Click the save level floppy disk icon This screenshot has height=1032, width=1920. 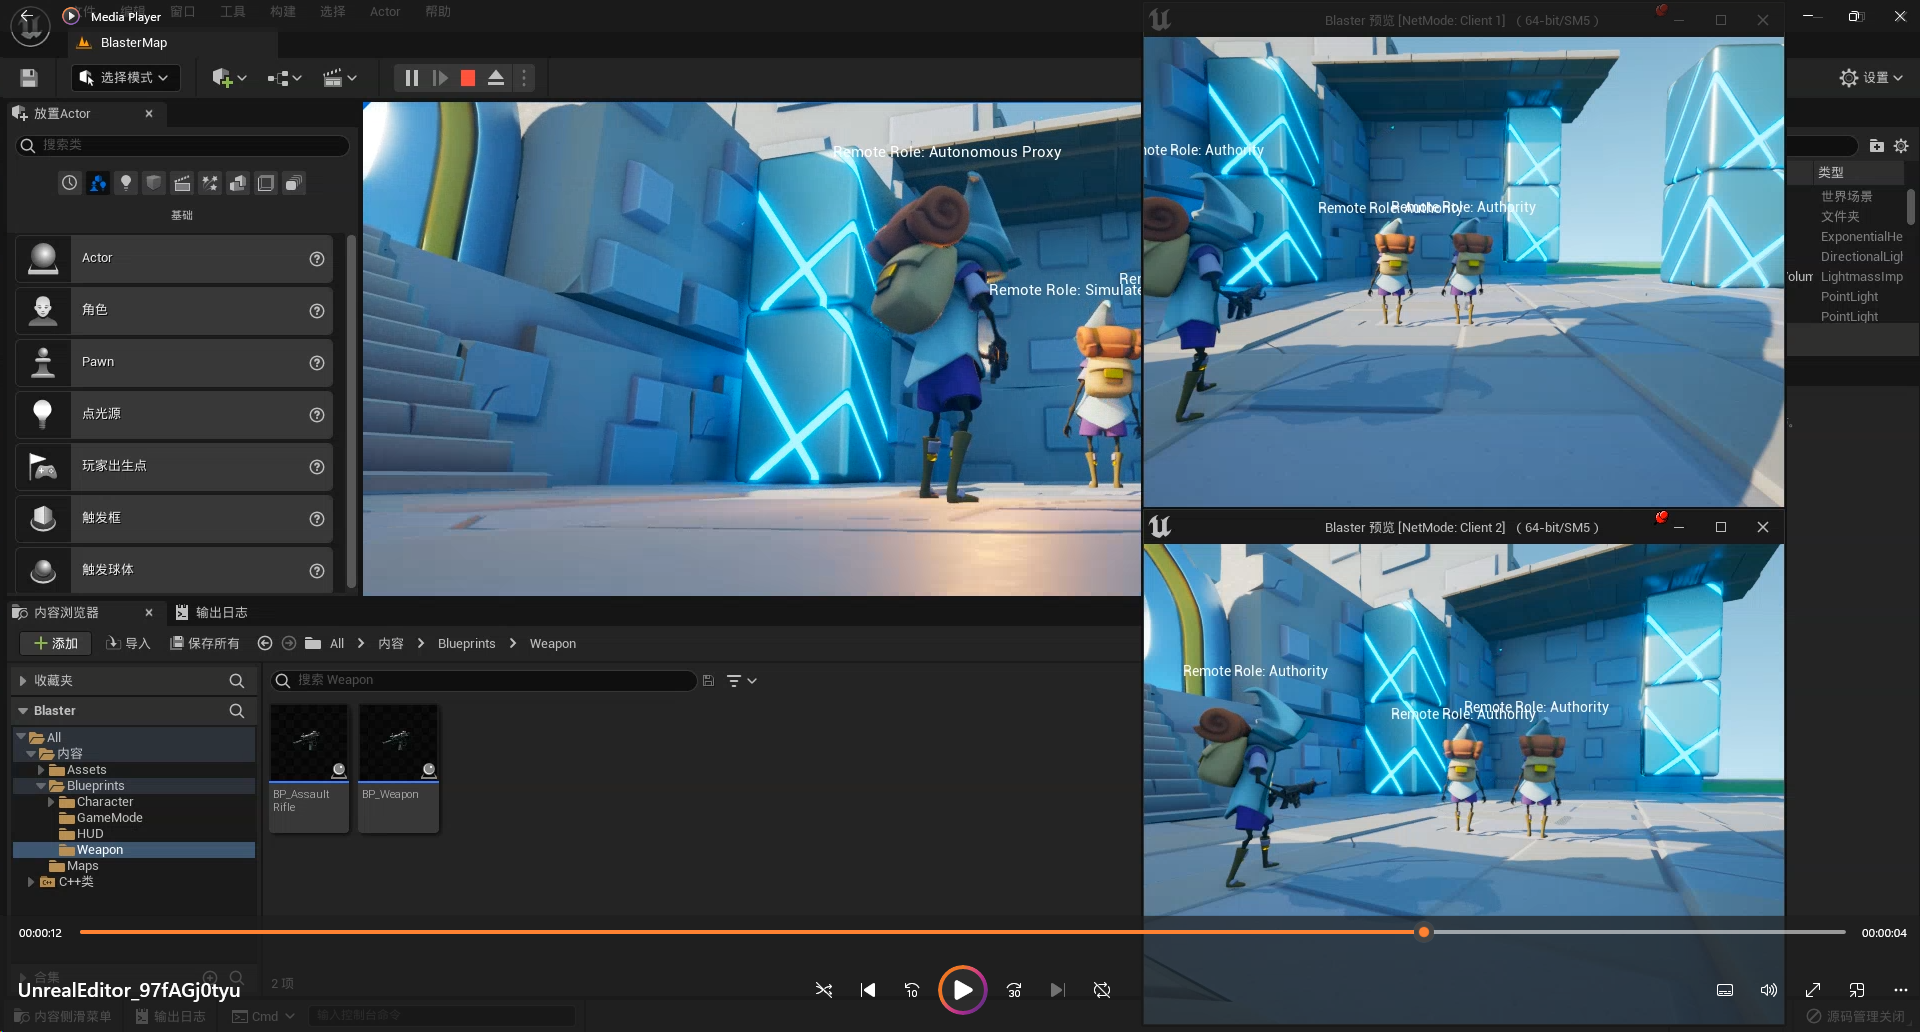(29, 78)
